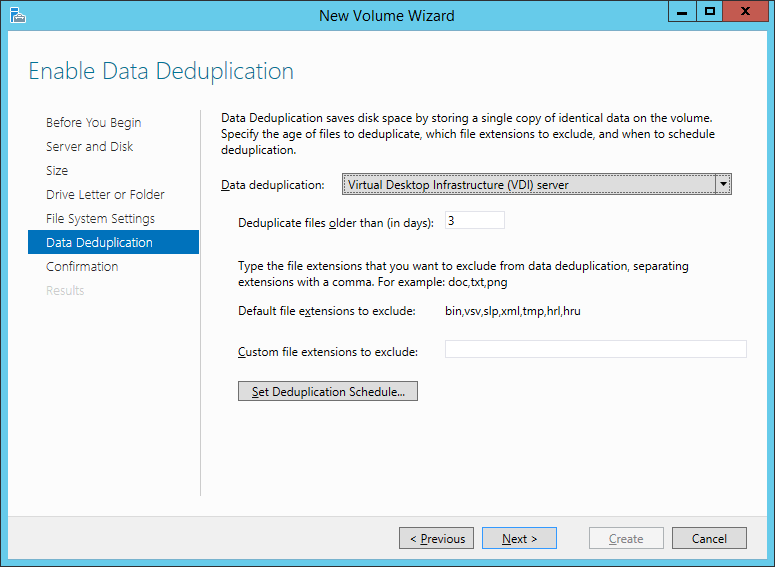Open the Data deduplication dropdown arrow
The height and width of the screenshot is (567, 775).
(x=723, y=184)
